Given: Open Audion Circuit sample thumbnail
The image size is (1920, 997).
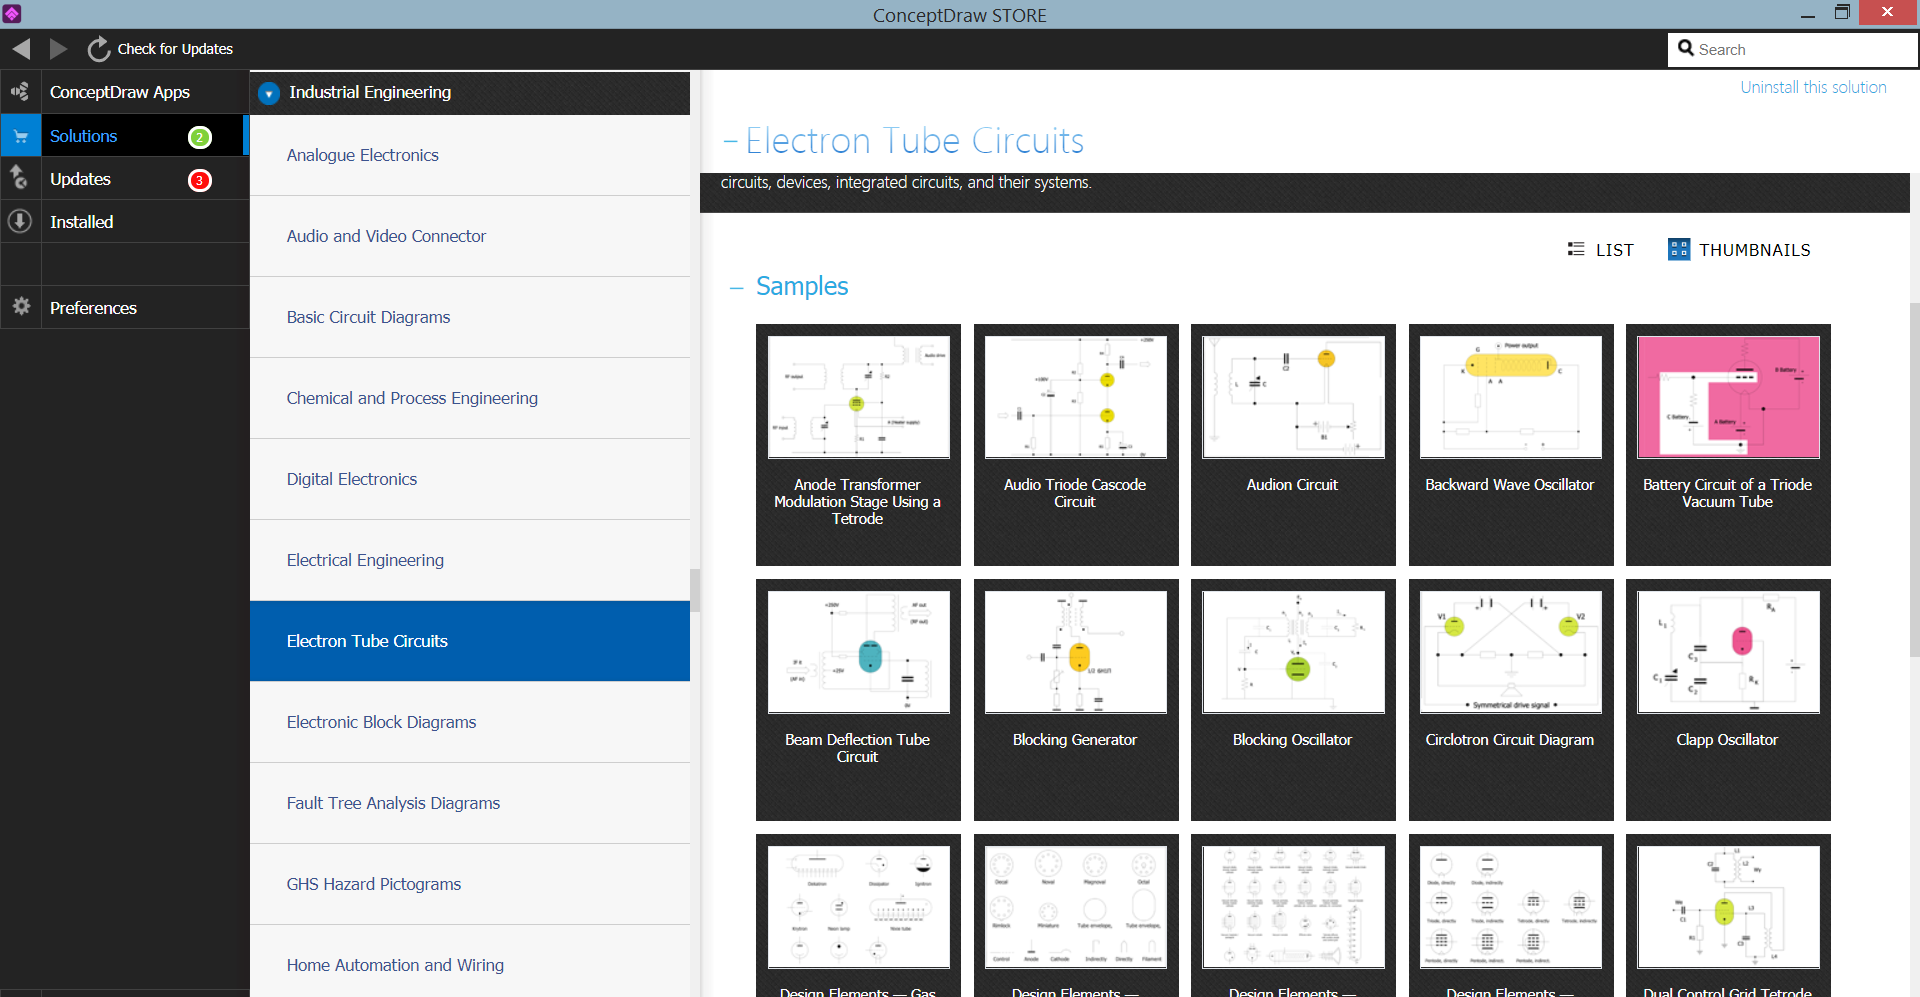Looking at the screenshot, I should pyautogui.click(x=1293, y=397).
